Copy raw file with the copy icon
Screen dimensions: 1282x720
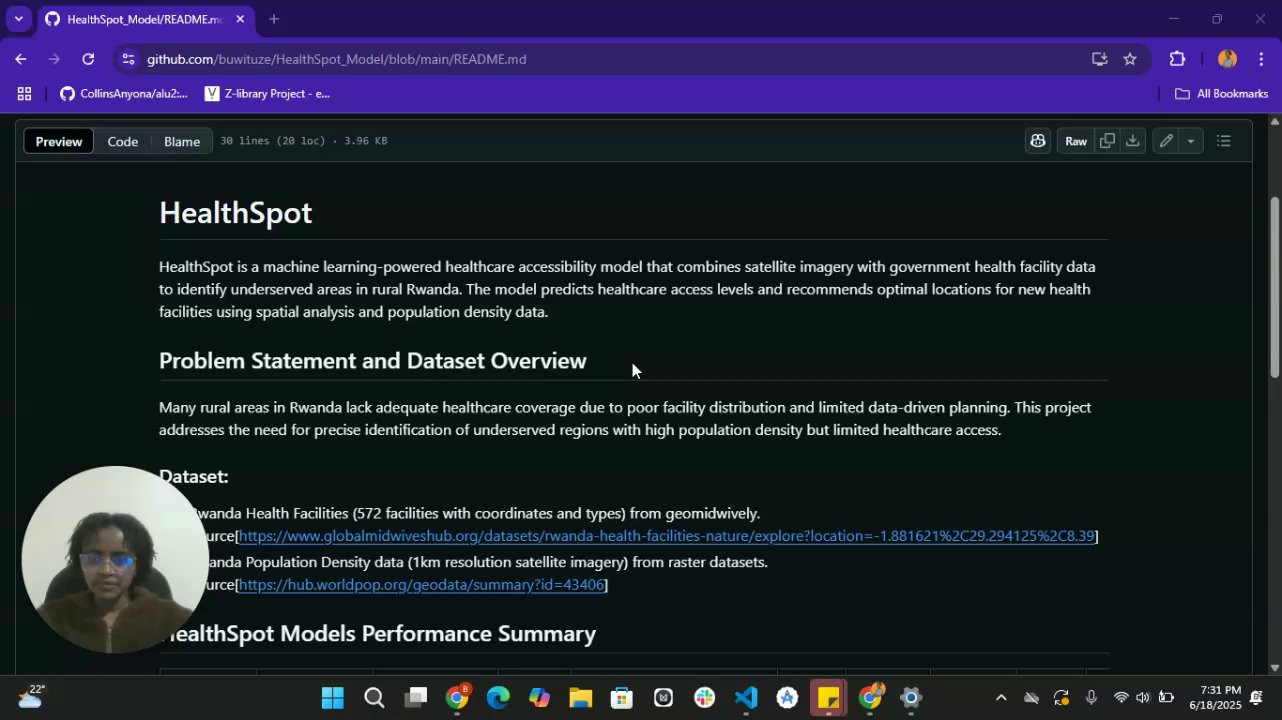[1107, 141]
